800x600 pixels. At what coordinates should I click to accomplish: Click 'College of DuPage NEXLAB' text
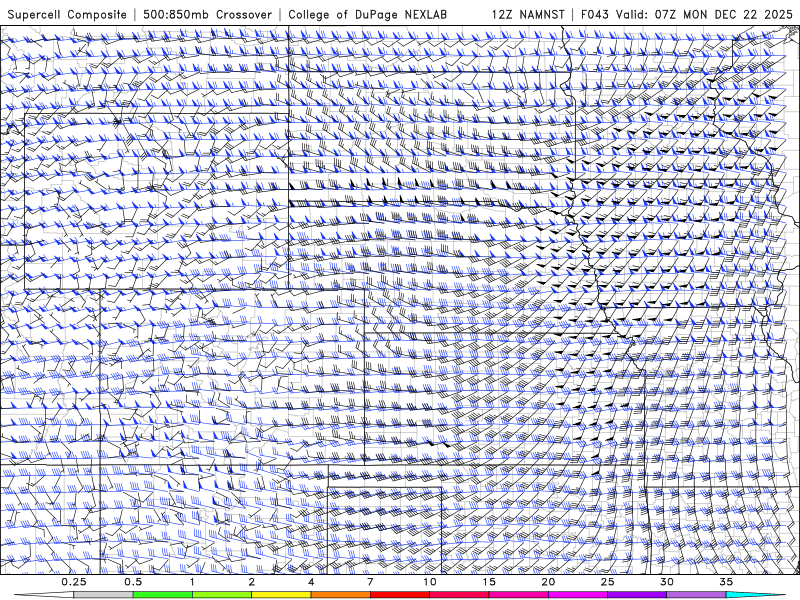(367, 14)
